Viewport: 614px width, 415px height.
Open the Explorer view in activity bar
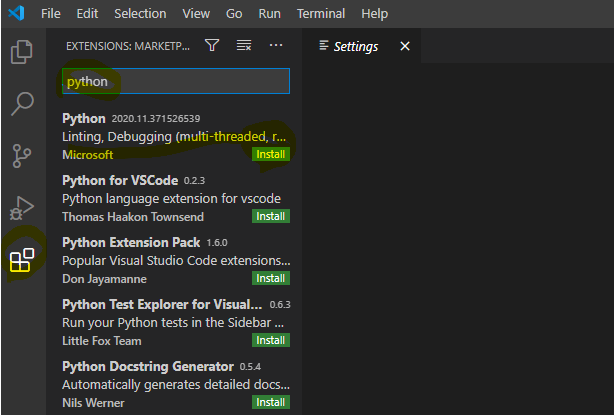pyautogui.click(x=22, y=52)
